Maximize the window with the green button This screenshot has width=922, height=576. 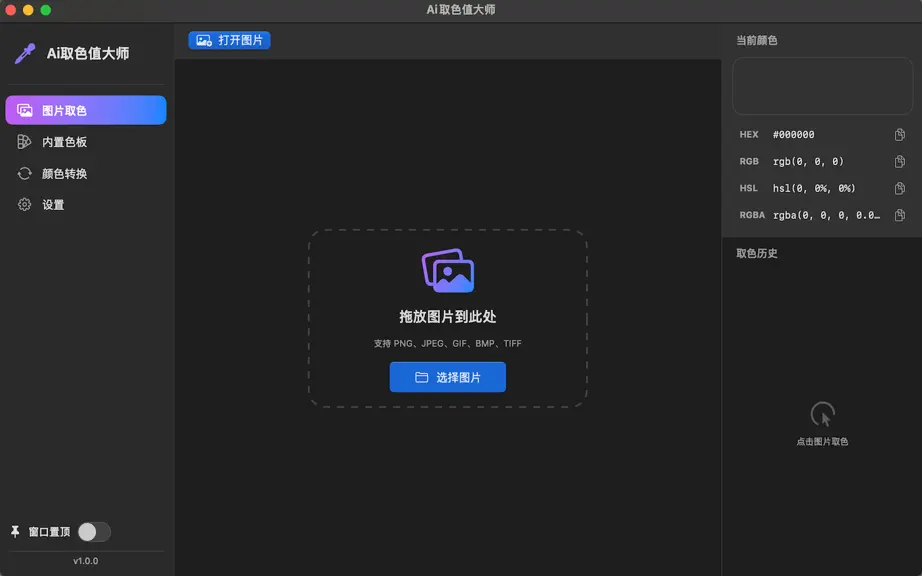pos(46,10)
